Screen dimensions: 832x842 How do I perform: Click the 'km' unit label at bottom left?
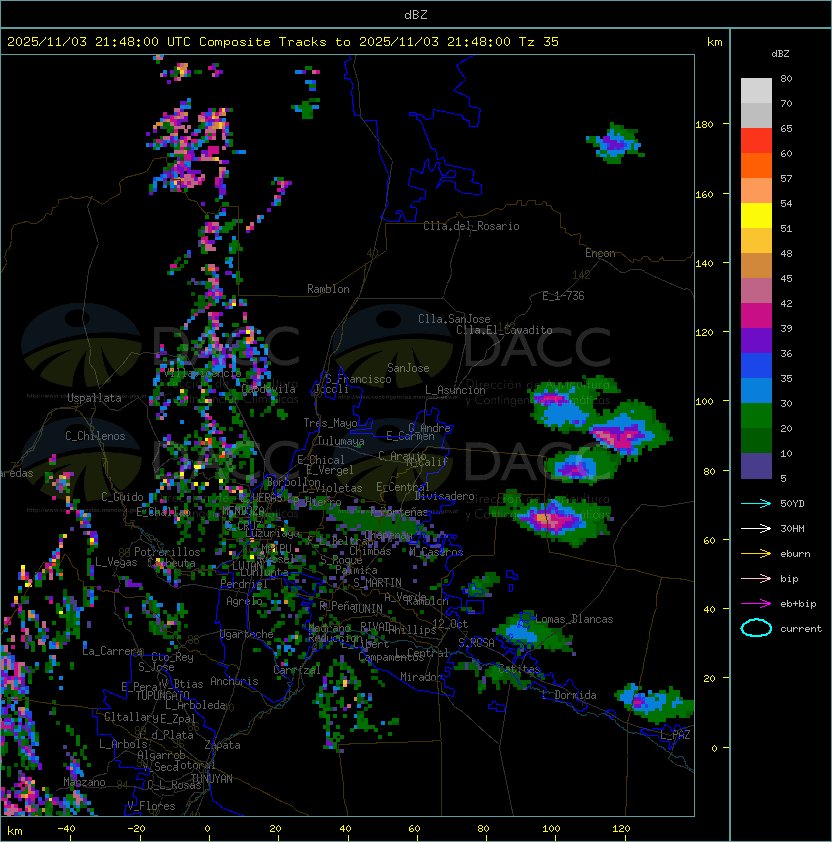tap(15, 831)
